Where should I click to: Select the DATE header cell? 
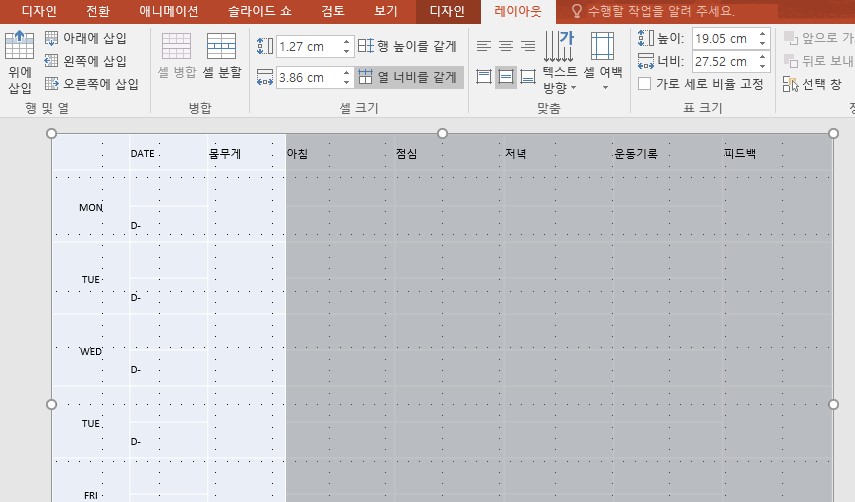pyautogui.click(x=168, y=153)
